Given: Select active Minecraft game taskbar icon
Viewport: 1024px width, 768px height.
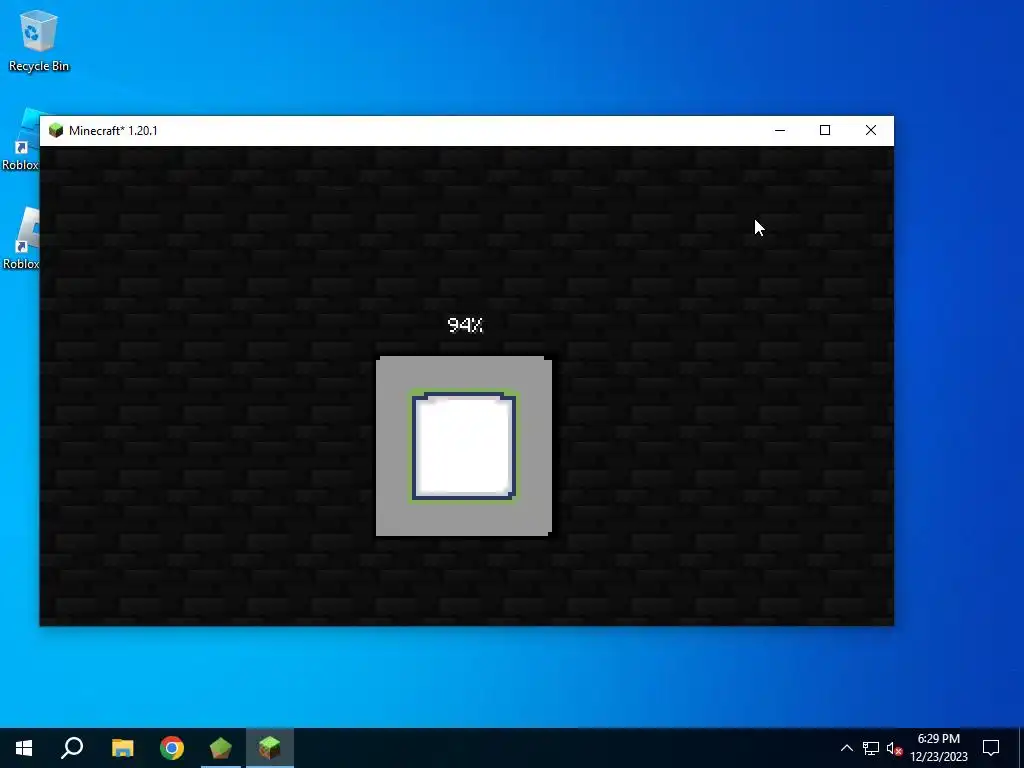Looking at the screenshot, I should (270, 748).
